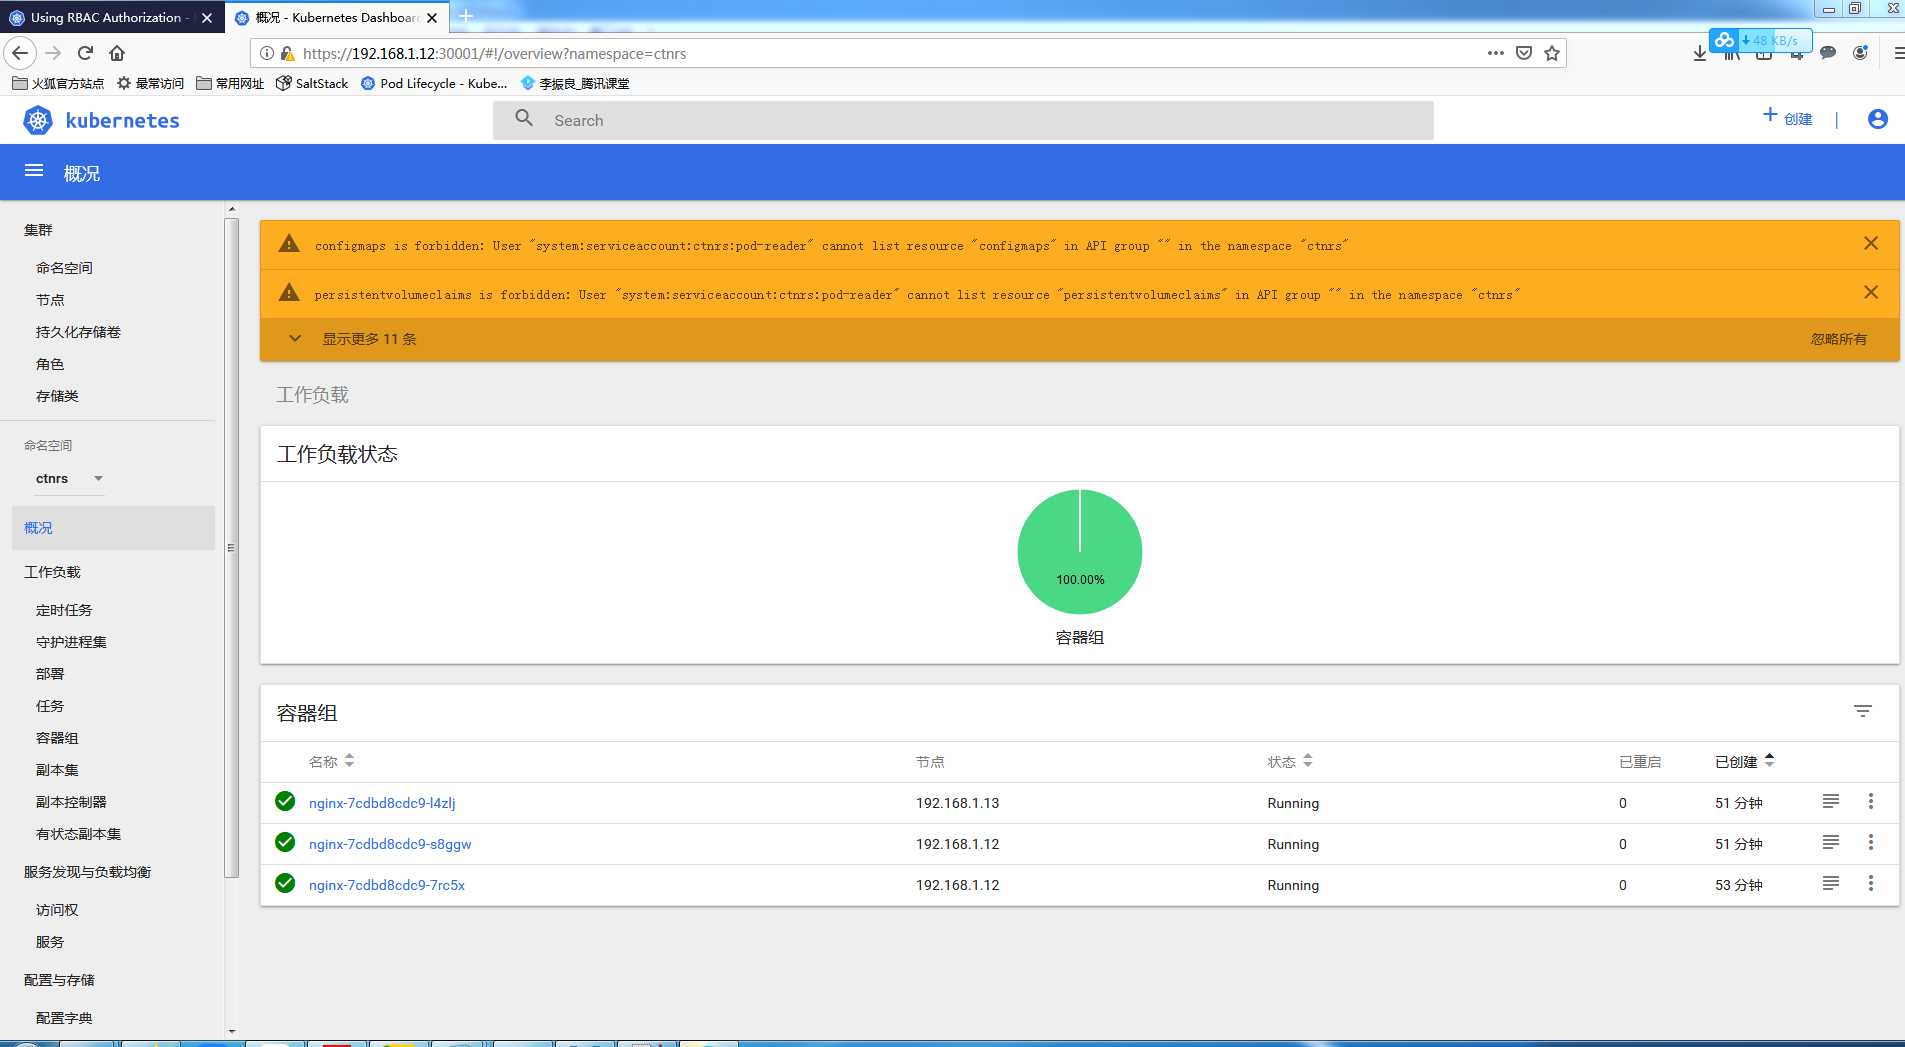Open 容器组 in the sidebar
Image resolution: width=1905 pixels, height=1047 pixels.
pos(57,738)
